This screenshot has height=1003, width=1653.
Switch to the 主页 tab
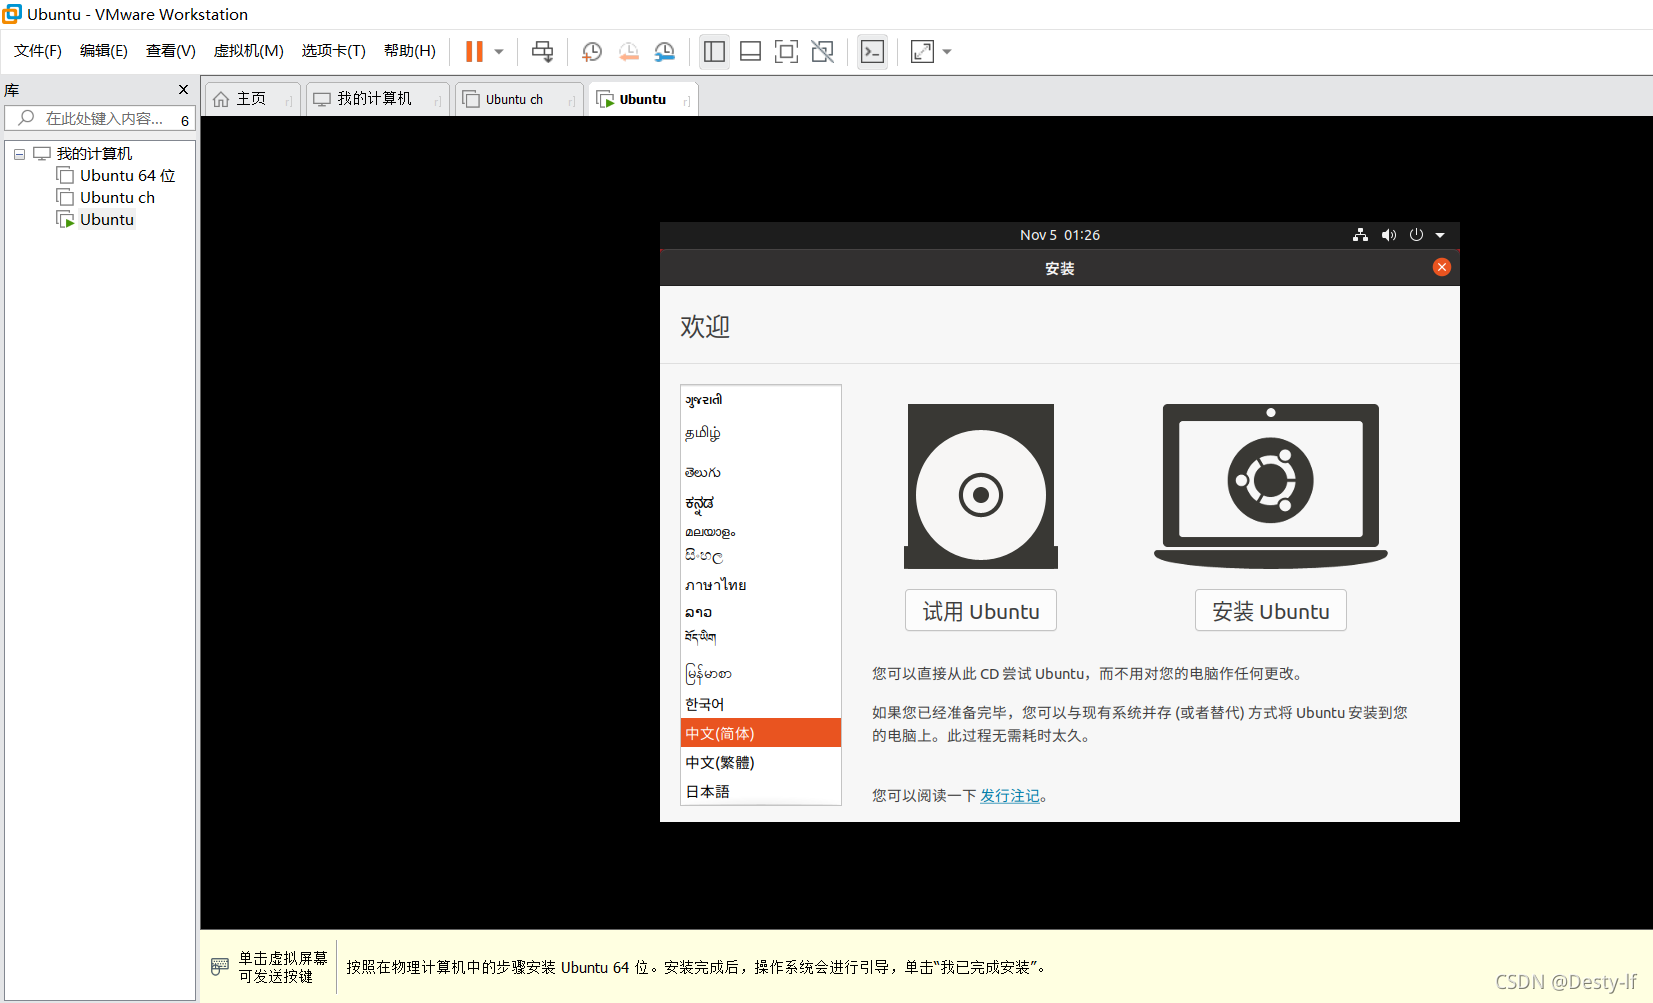tap(251, 99)
